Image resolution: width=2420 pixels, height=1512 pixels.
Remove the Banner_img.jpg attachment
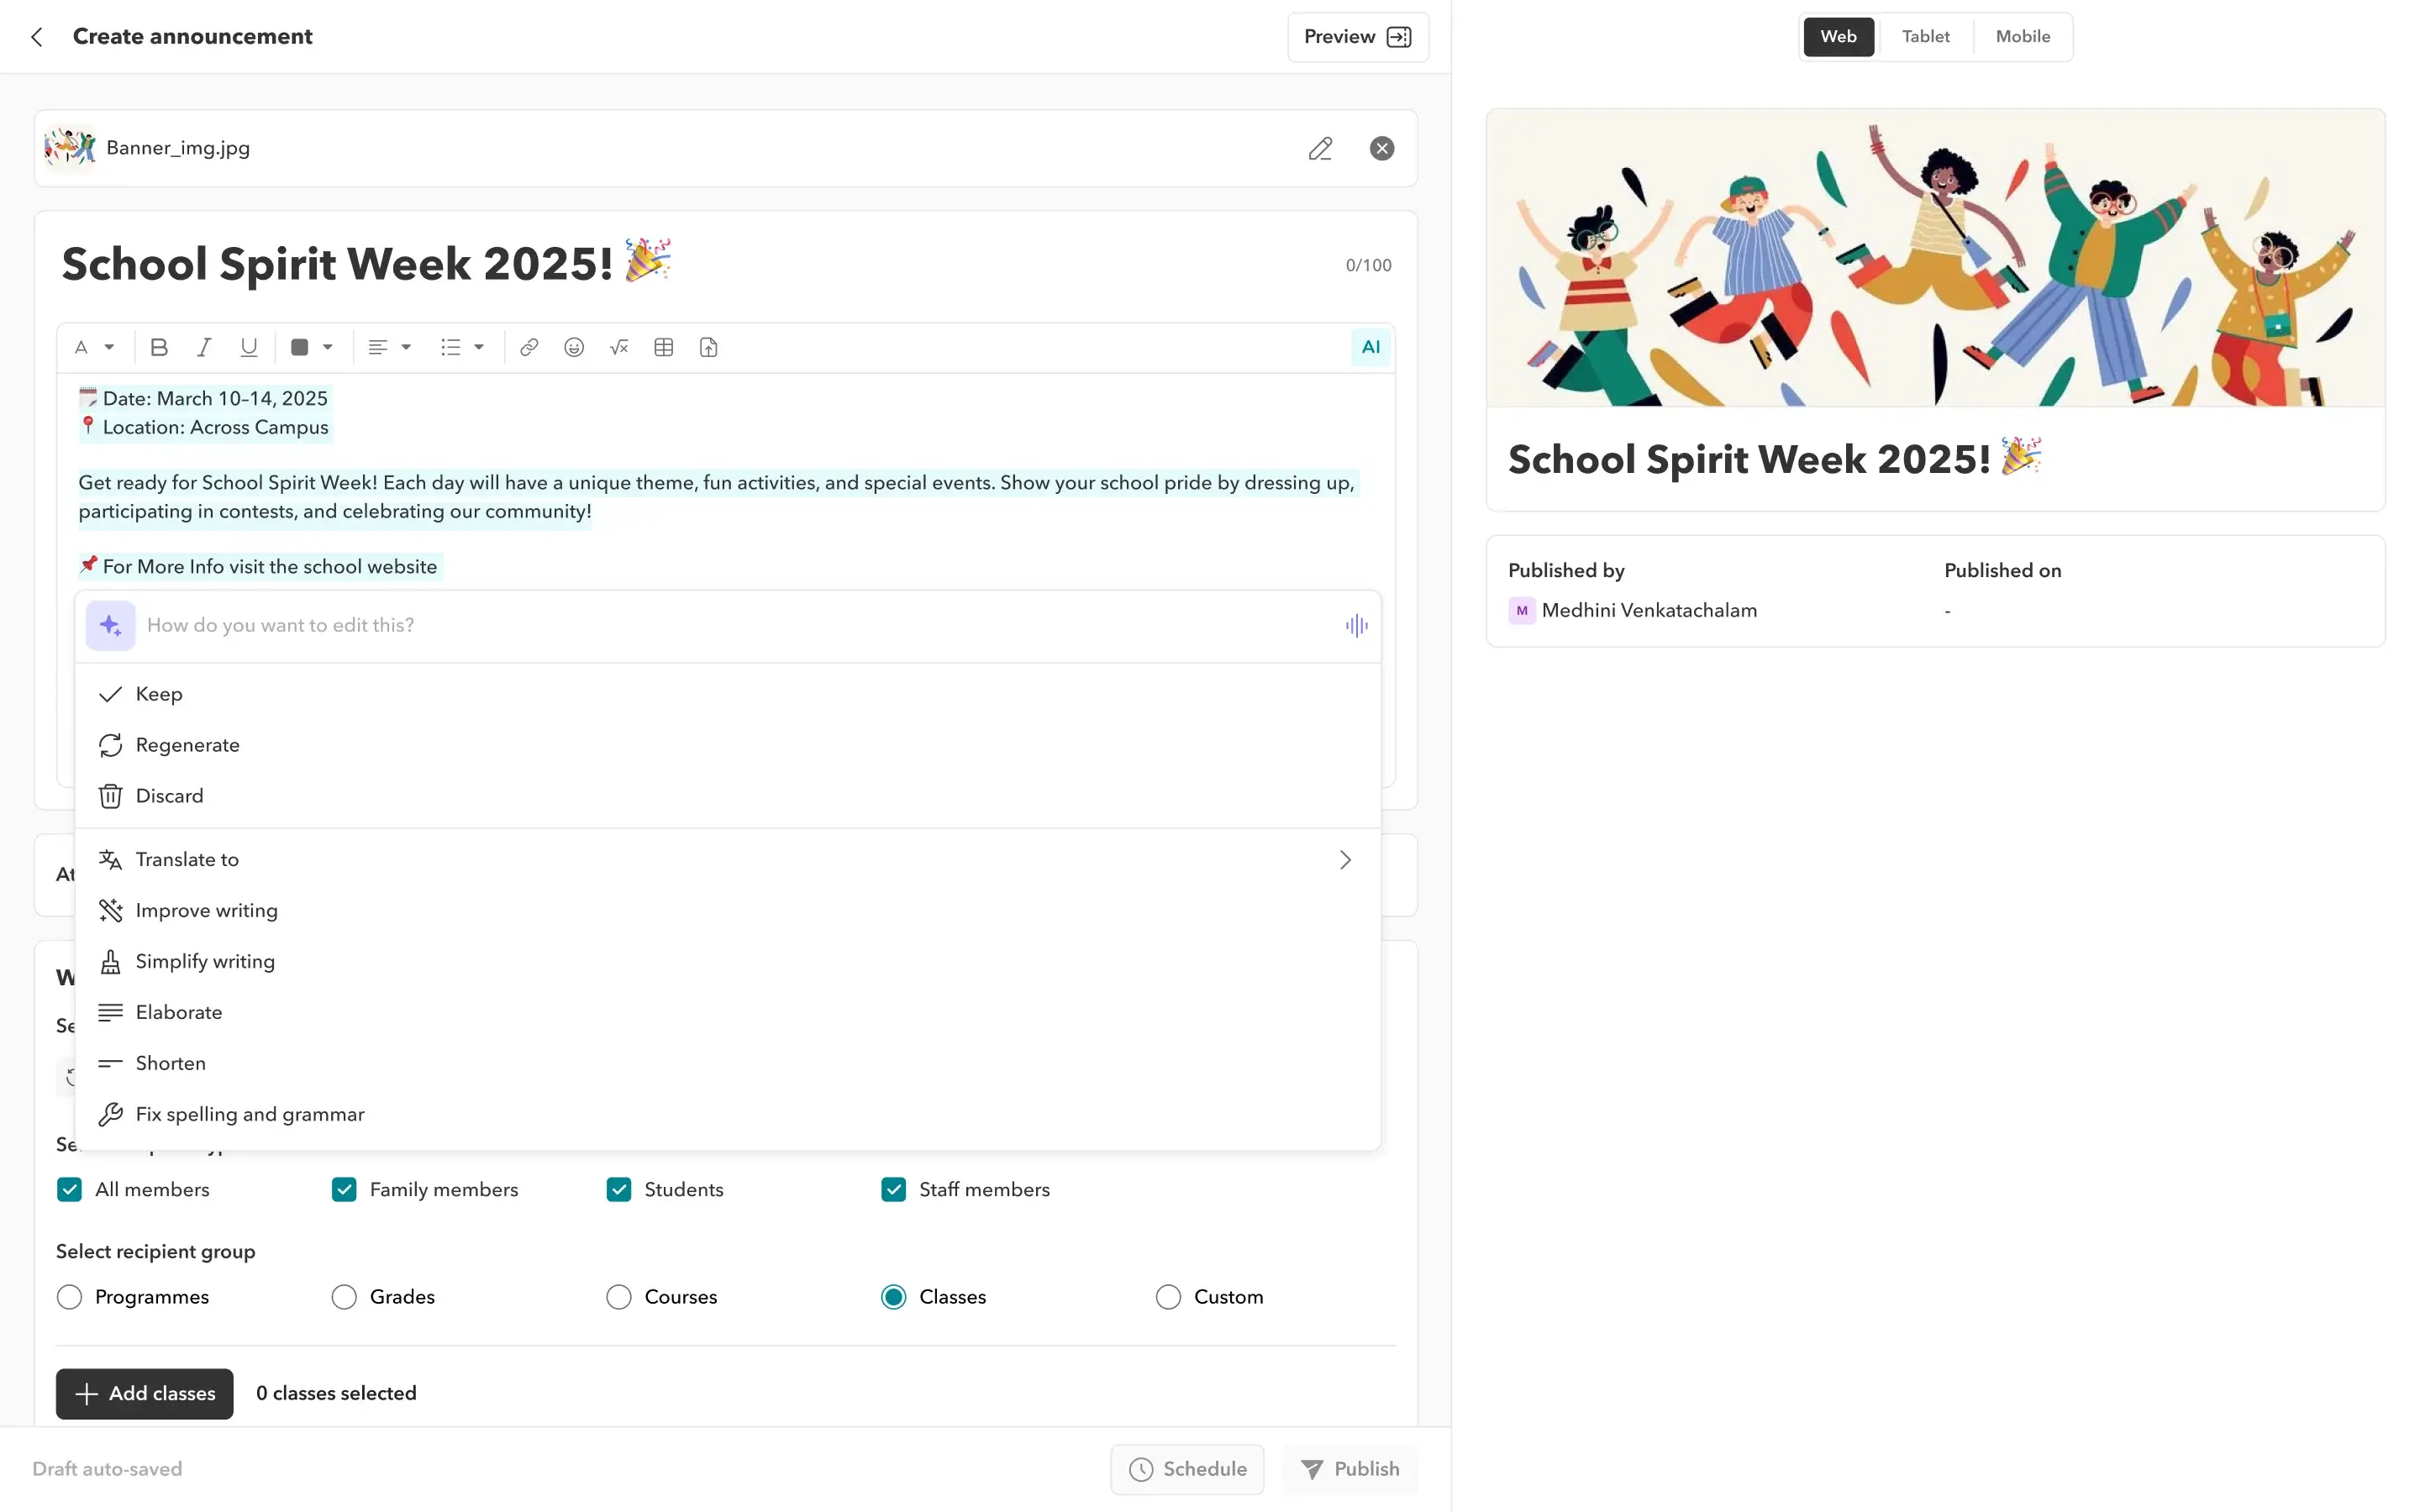click(x=1382, y=148)
